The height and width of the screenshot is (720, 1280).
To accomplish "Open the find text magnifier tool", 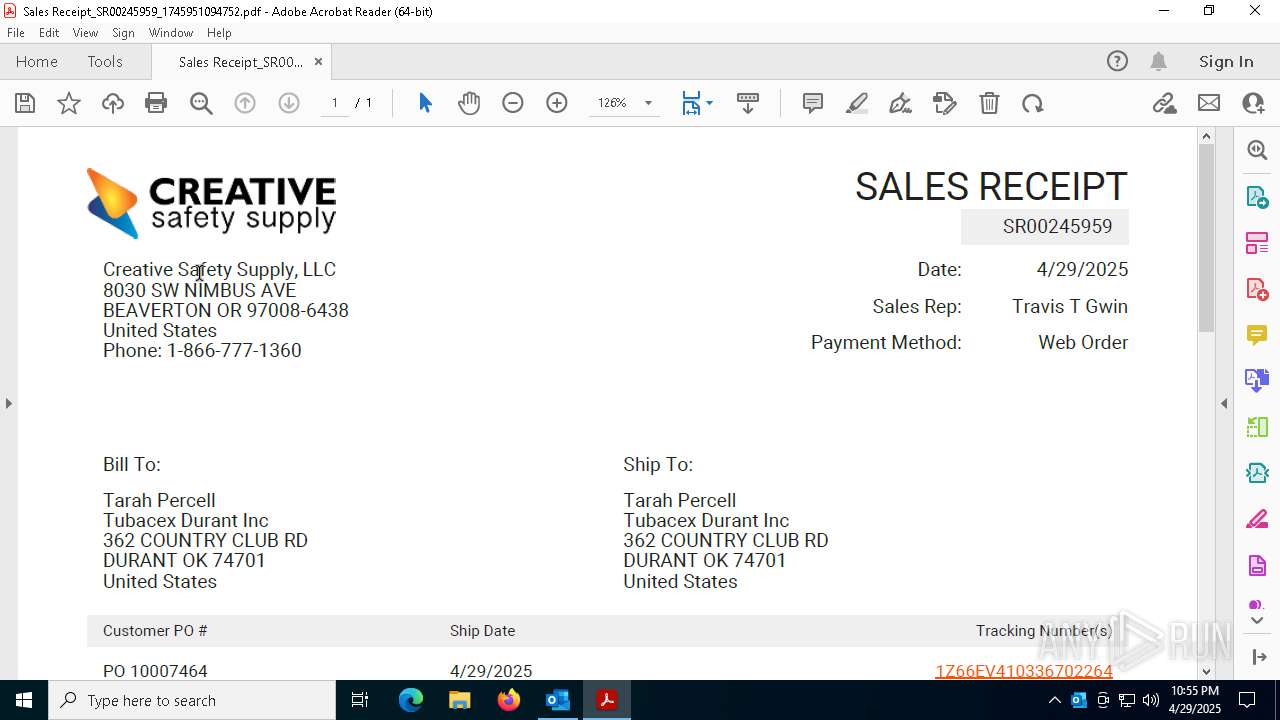I will 201,103.
